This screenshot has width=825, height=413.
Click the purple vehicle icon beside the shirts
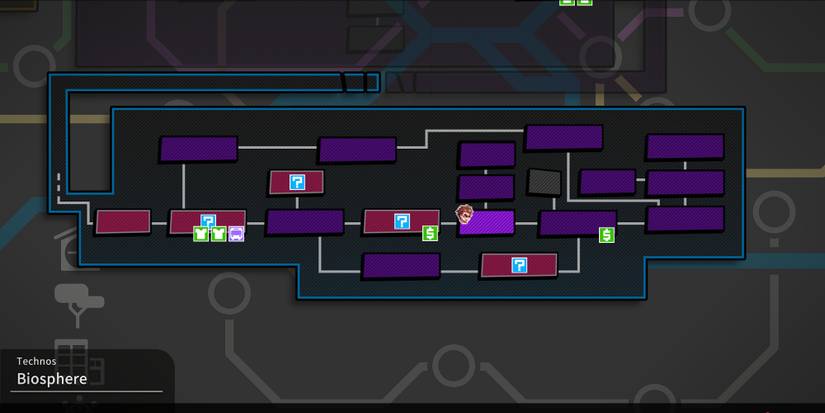pyautogui.click(x=236, y=234)
